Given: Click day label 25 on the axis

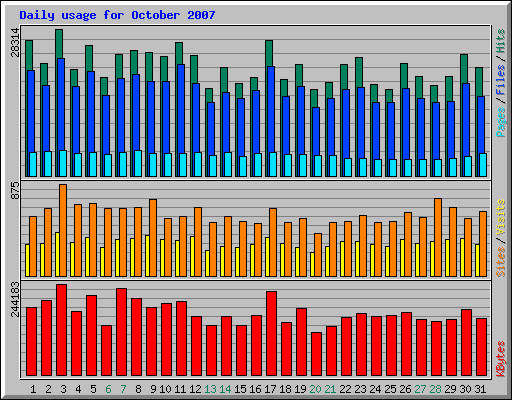Looking at the screenshot, I should point(390,389).
